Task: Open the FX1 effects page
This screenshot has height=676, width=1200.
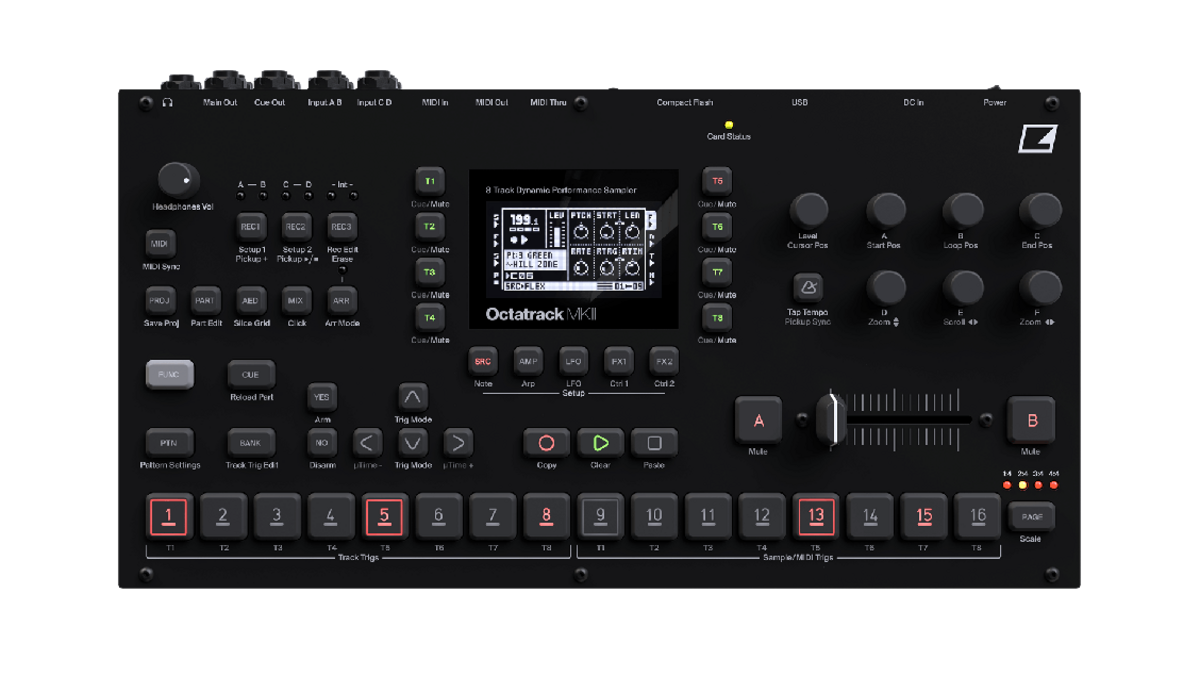Action: point(618,362)
